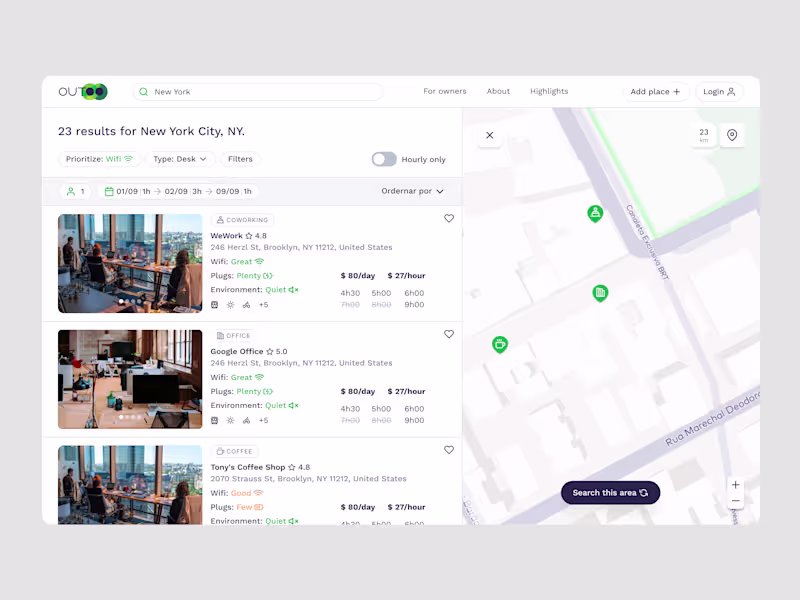Open Tony's Coffee Shop photo thumbnail
Screen dimensions: 800x600
(130, 485)
